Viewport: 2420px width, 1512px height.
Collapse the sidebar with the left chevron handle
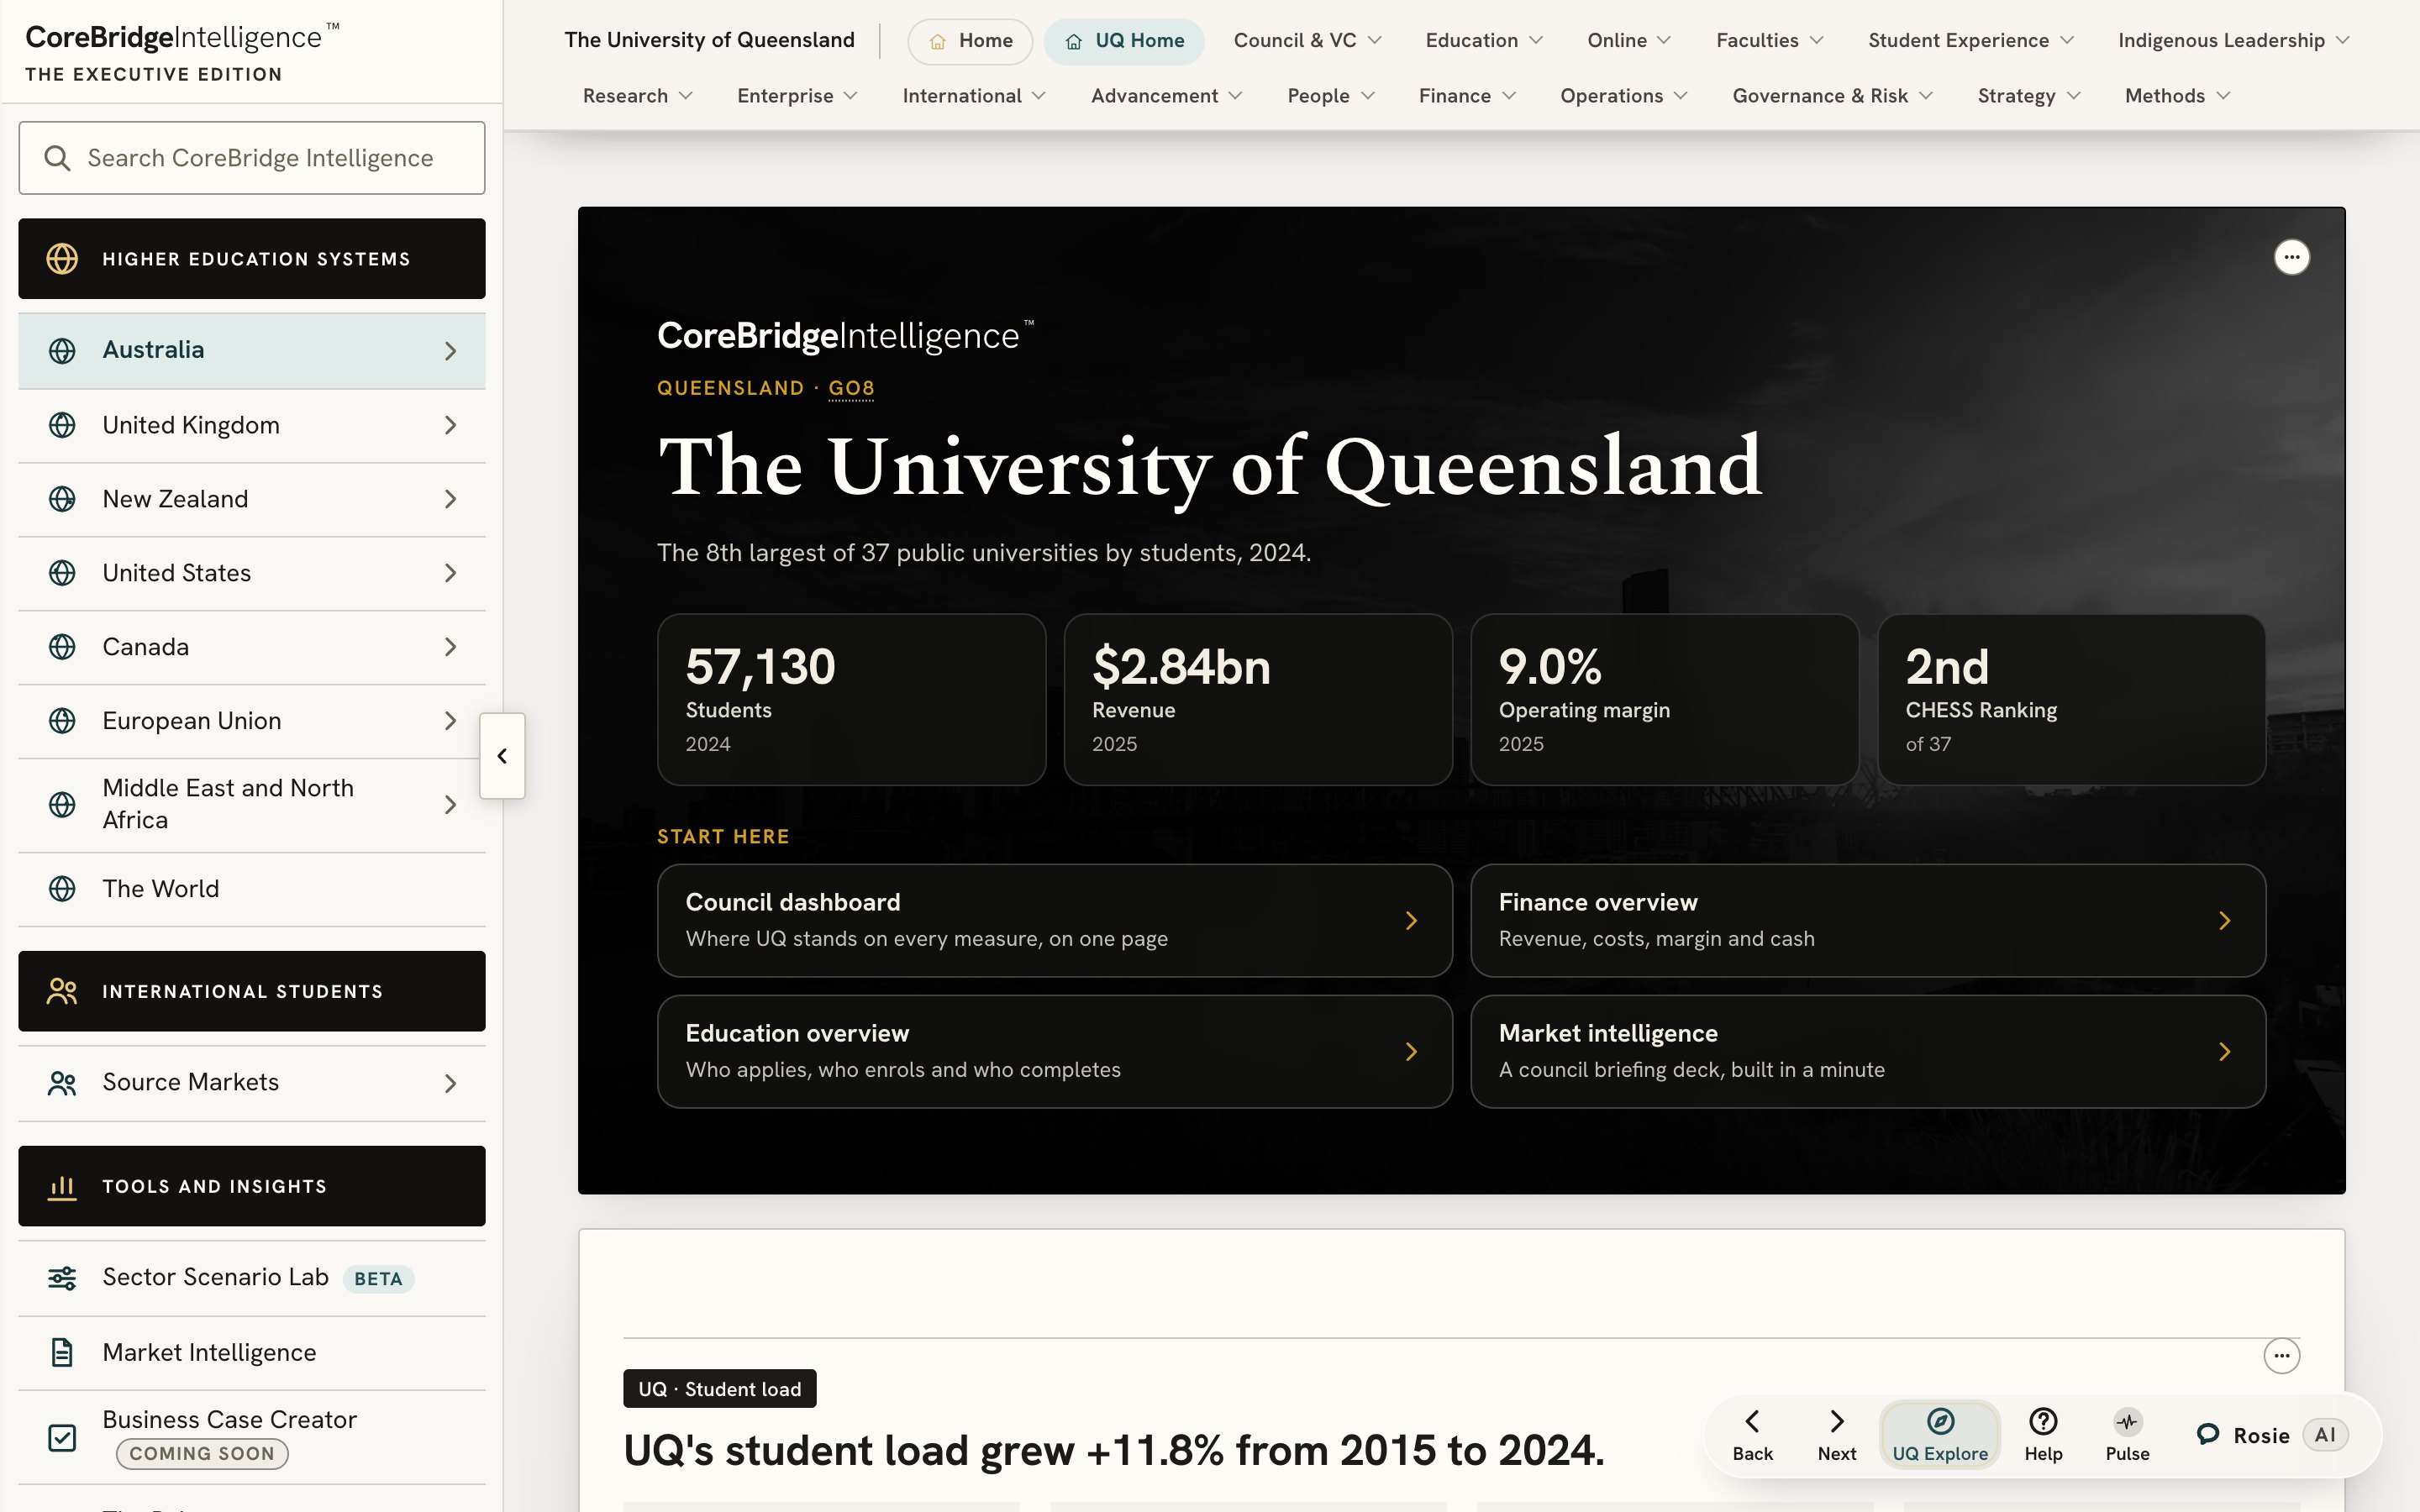pyautogui.click(x=502, y=756)
